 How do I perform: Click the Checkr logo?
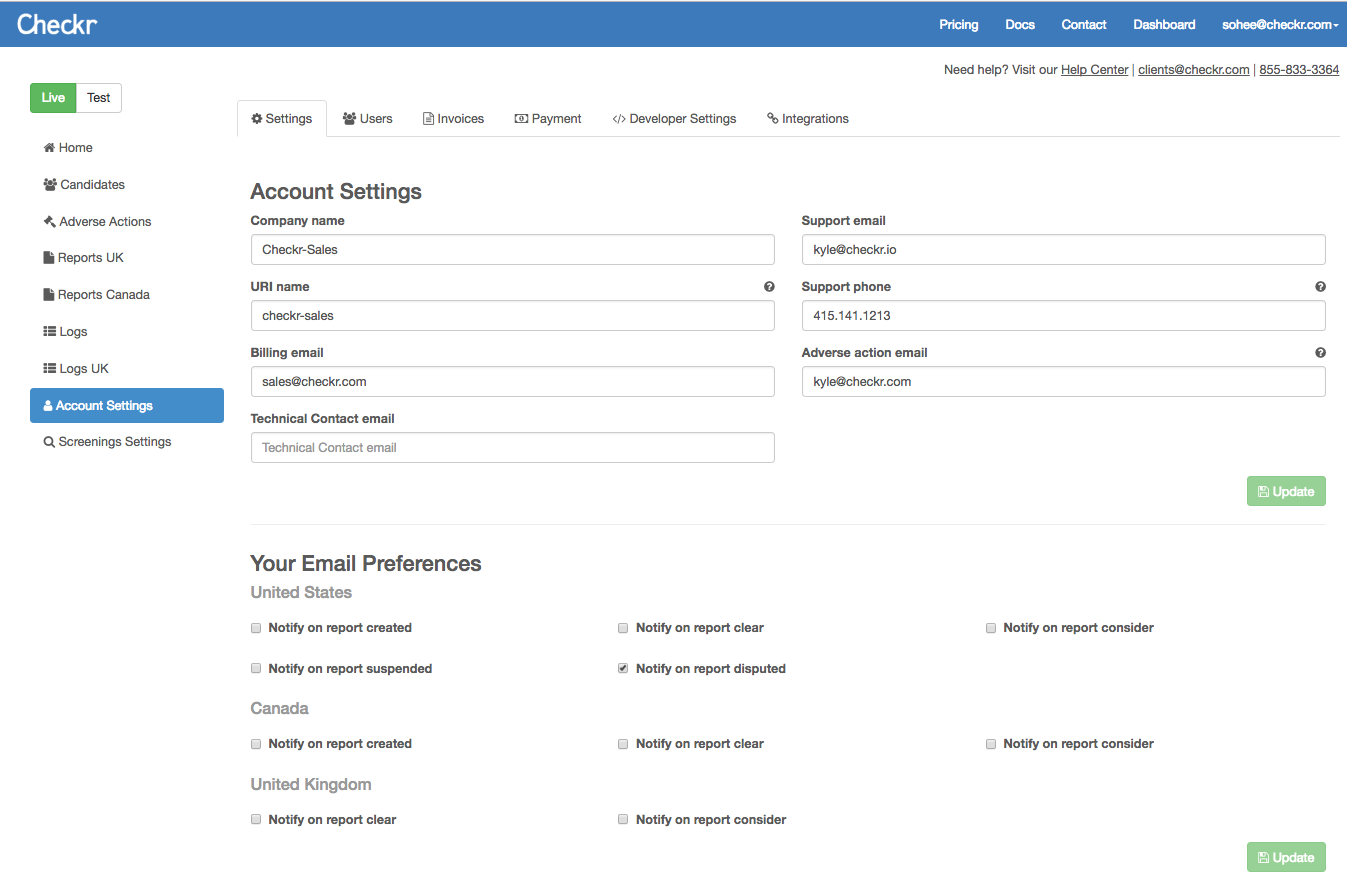pyautogui.click(x=57, y=24)
